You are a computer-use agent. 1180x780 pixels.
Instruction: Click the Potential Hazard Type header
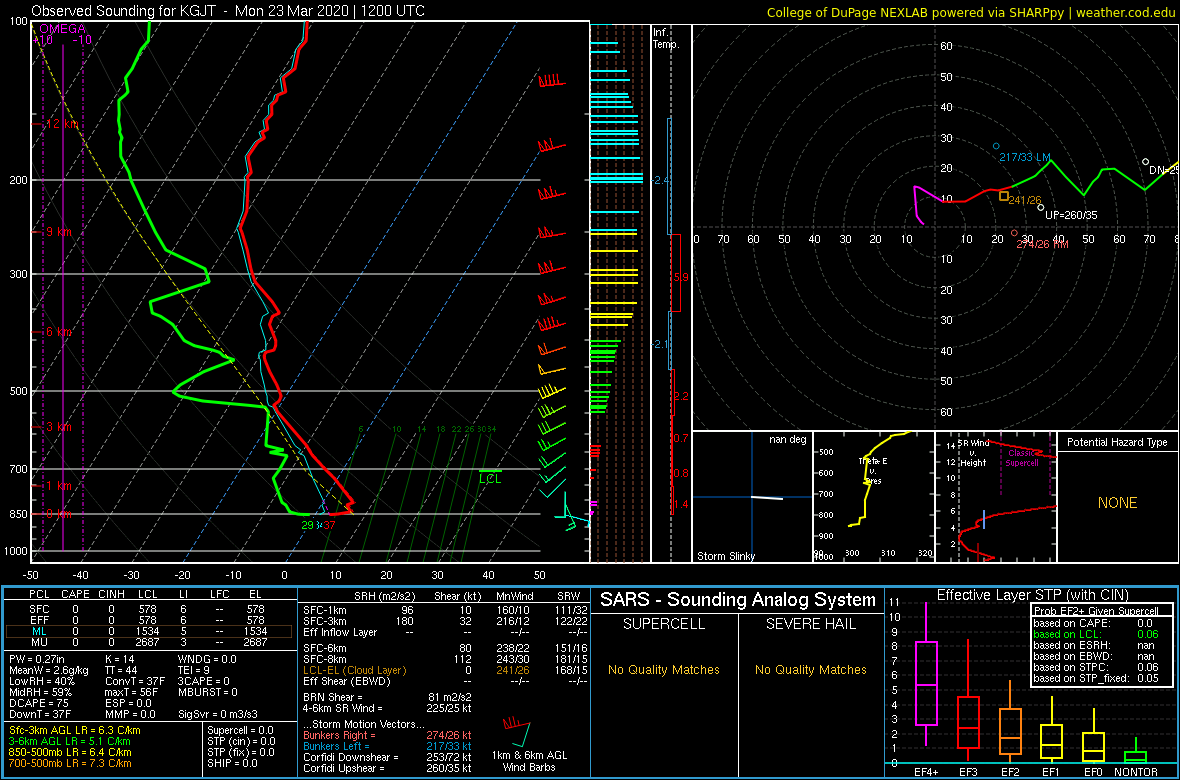pos(1118,442)
